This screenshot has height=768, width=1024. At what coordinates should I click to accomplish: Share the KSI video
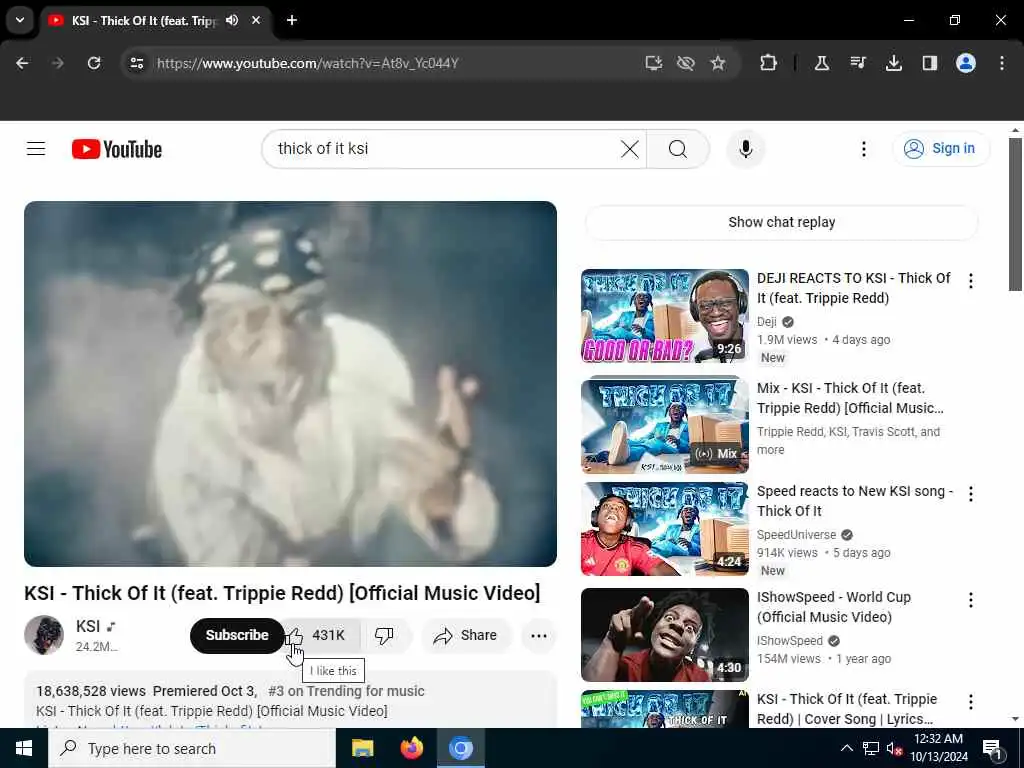click(466, 635)
